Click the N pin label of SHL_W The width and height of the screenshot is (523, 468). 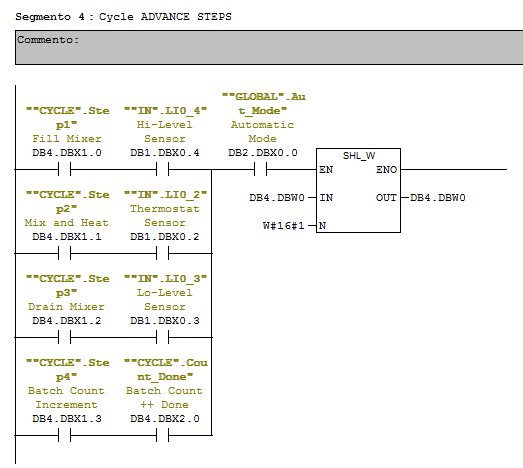322,225
